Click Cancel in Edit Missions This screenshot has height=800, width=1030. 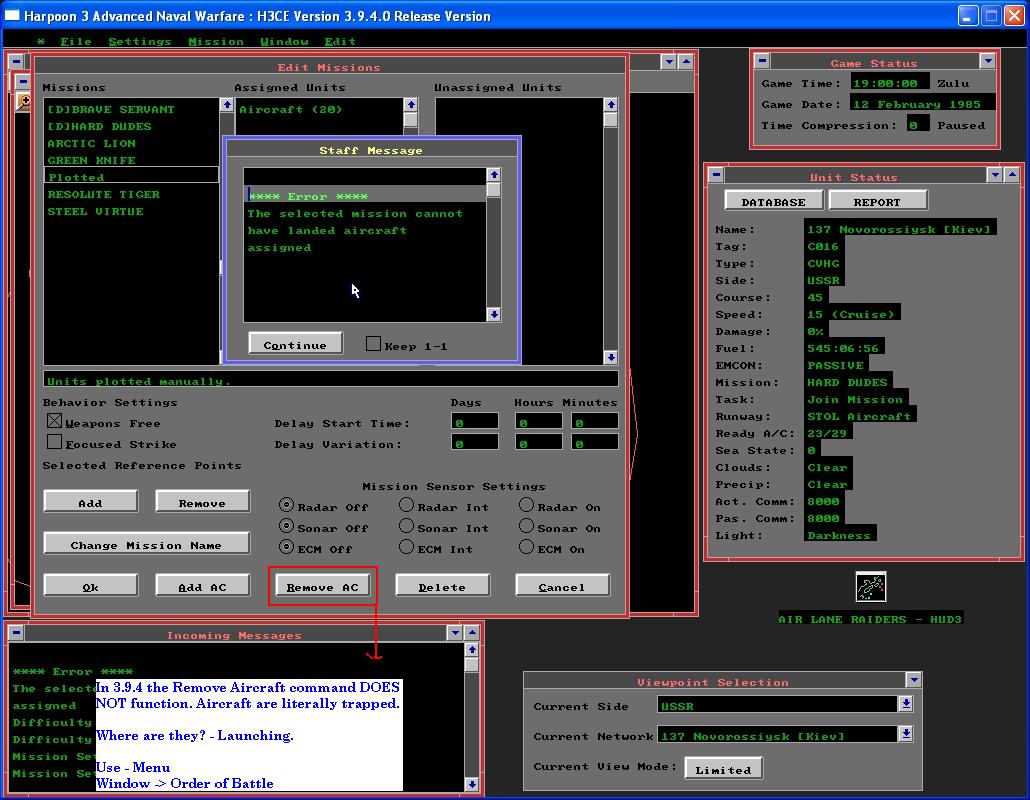562,585
